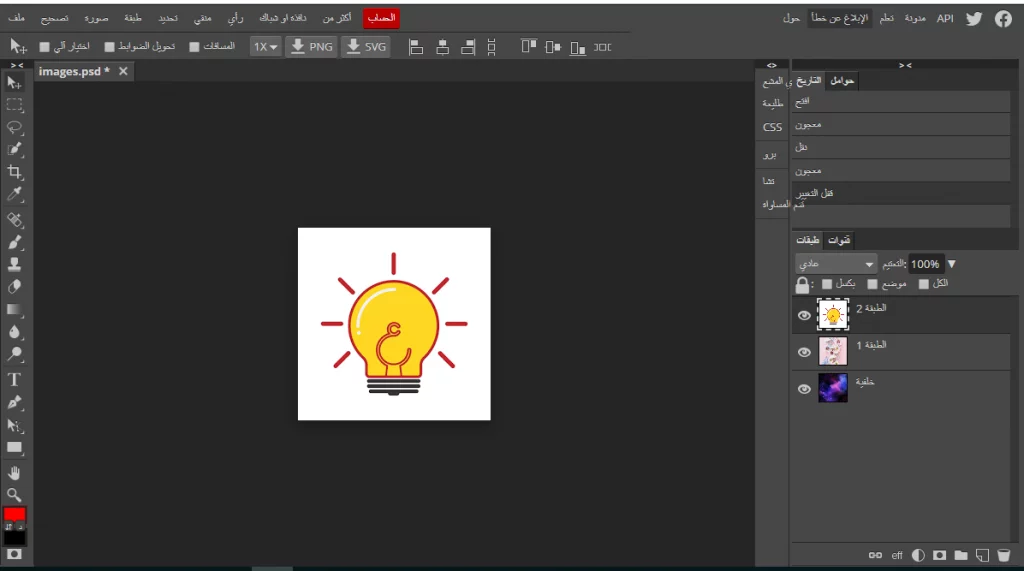Toggle visibility of the خلفية layer
1024x571 pixels.
(x=804, y=389)
